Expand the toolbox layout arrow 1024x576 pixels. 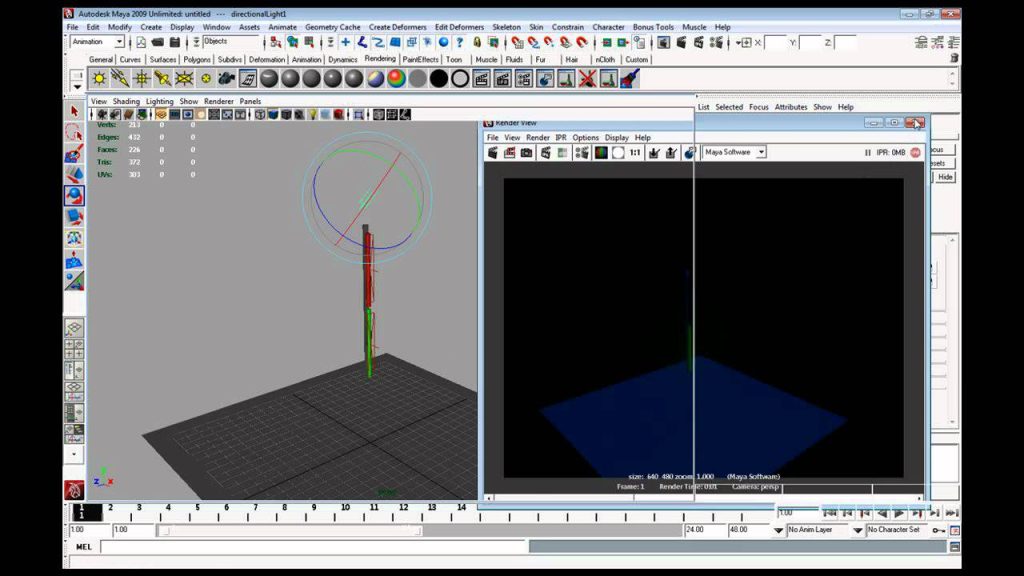pyautogui.click(x=74, y=454)
